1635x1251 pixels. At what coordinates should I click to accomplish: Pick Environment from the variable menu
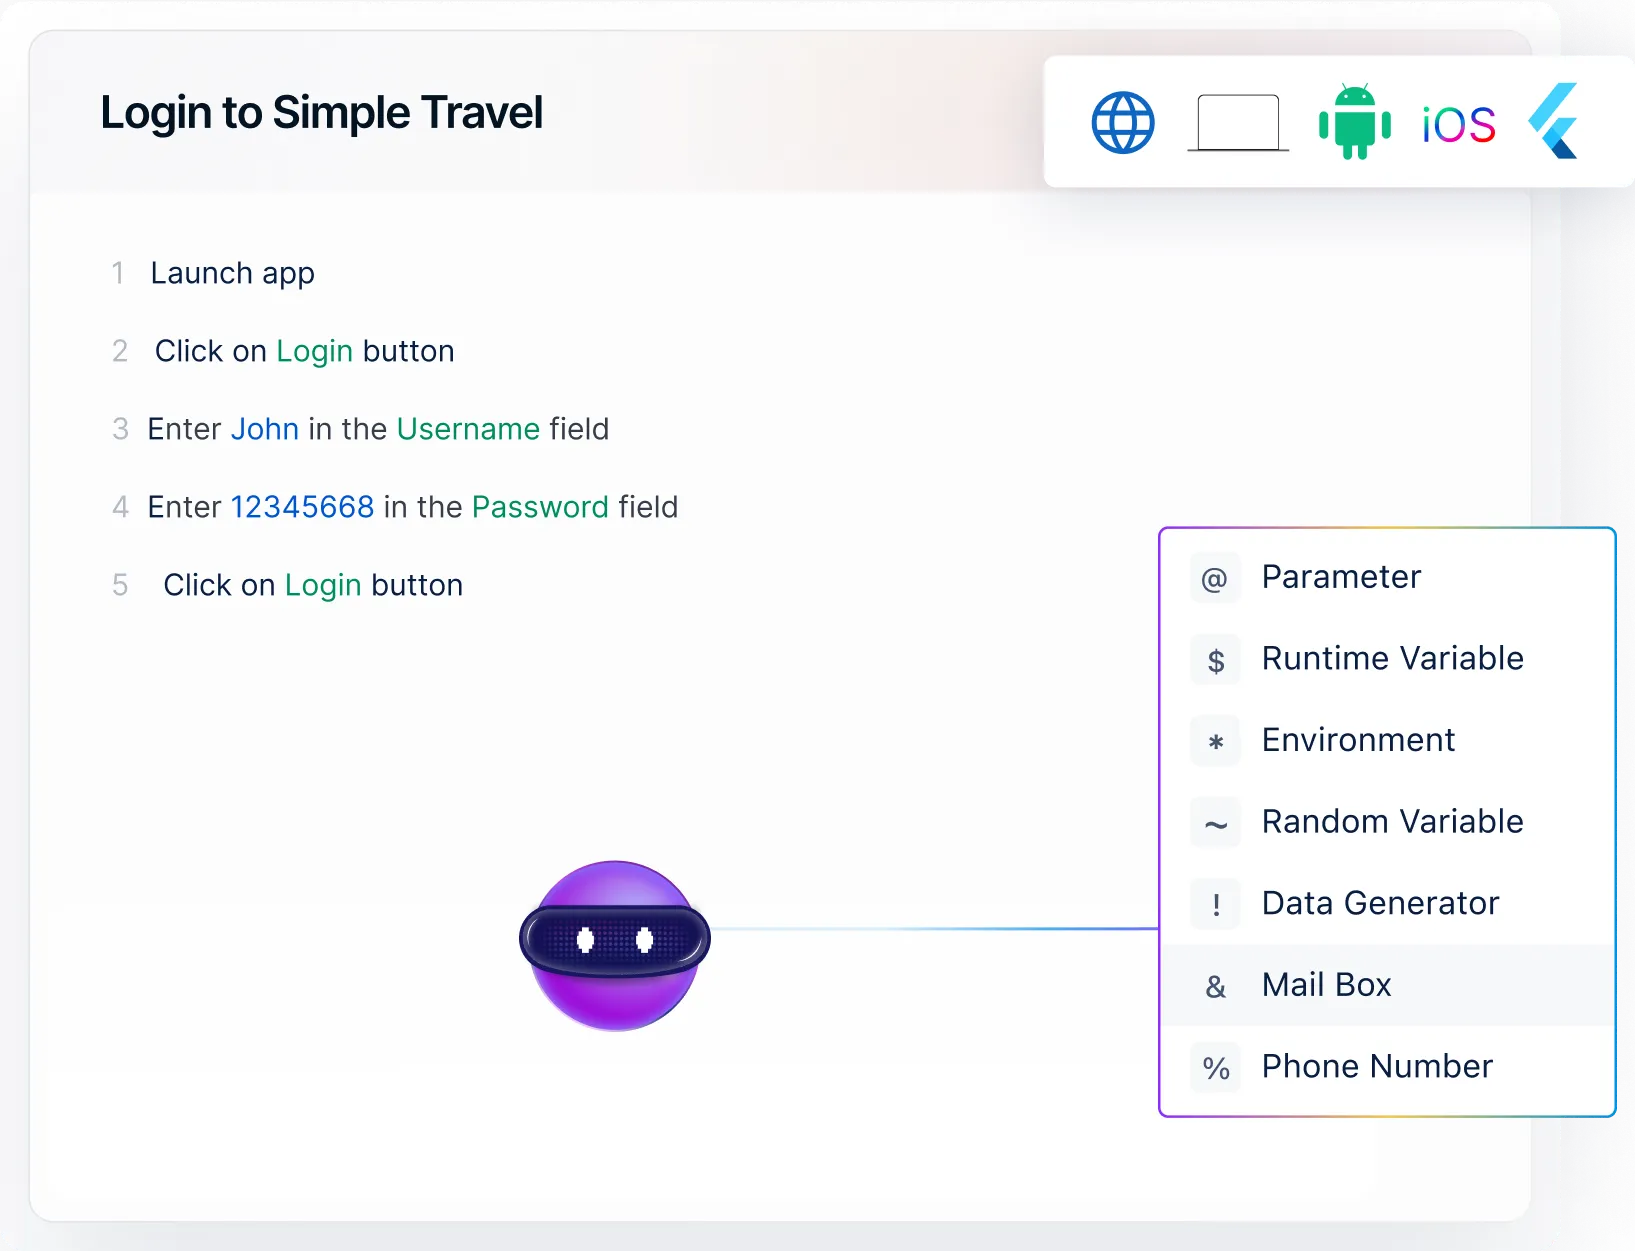[x=1358, y=740]
